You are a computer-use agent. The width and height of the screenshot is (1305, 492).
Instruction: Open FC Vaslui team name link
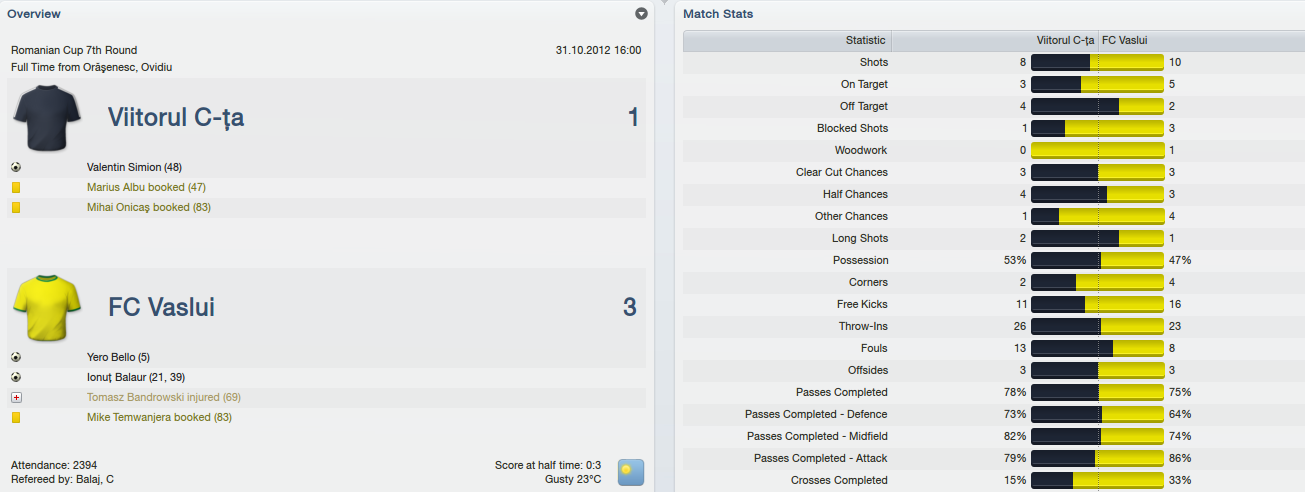pos(161,307)
